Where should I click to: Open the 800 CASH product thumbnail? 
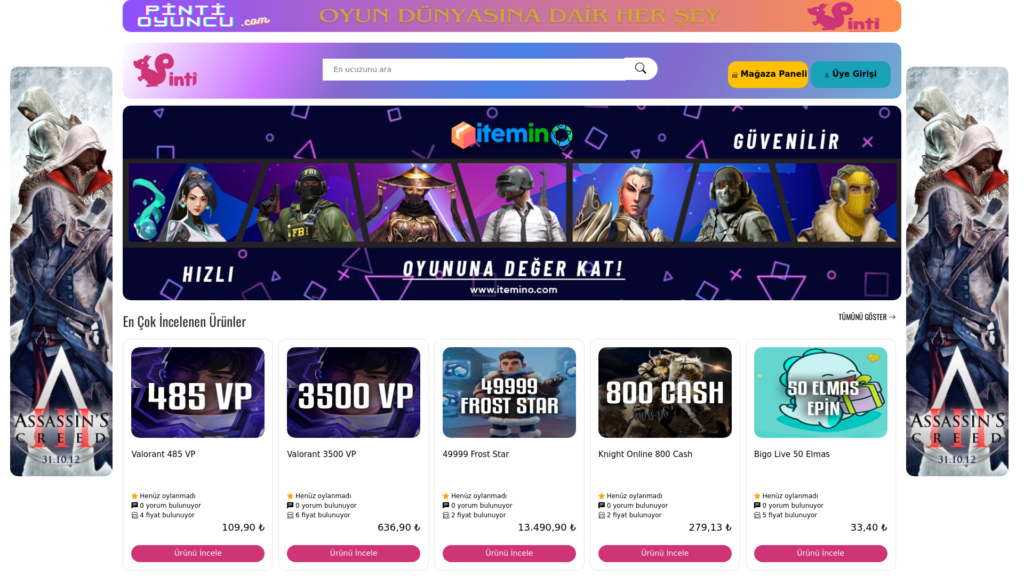point(665,392)
